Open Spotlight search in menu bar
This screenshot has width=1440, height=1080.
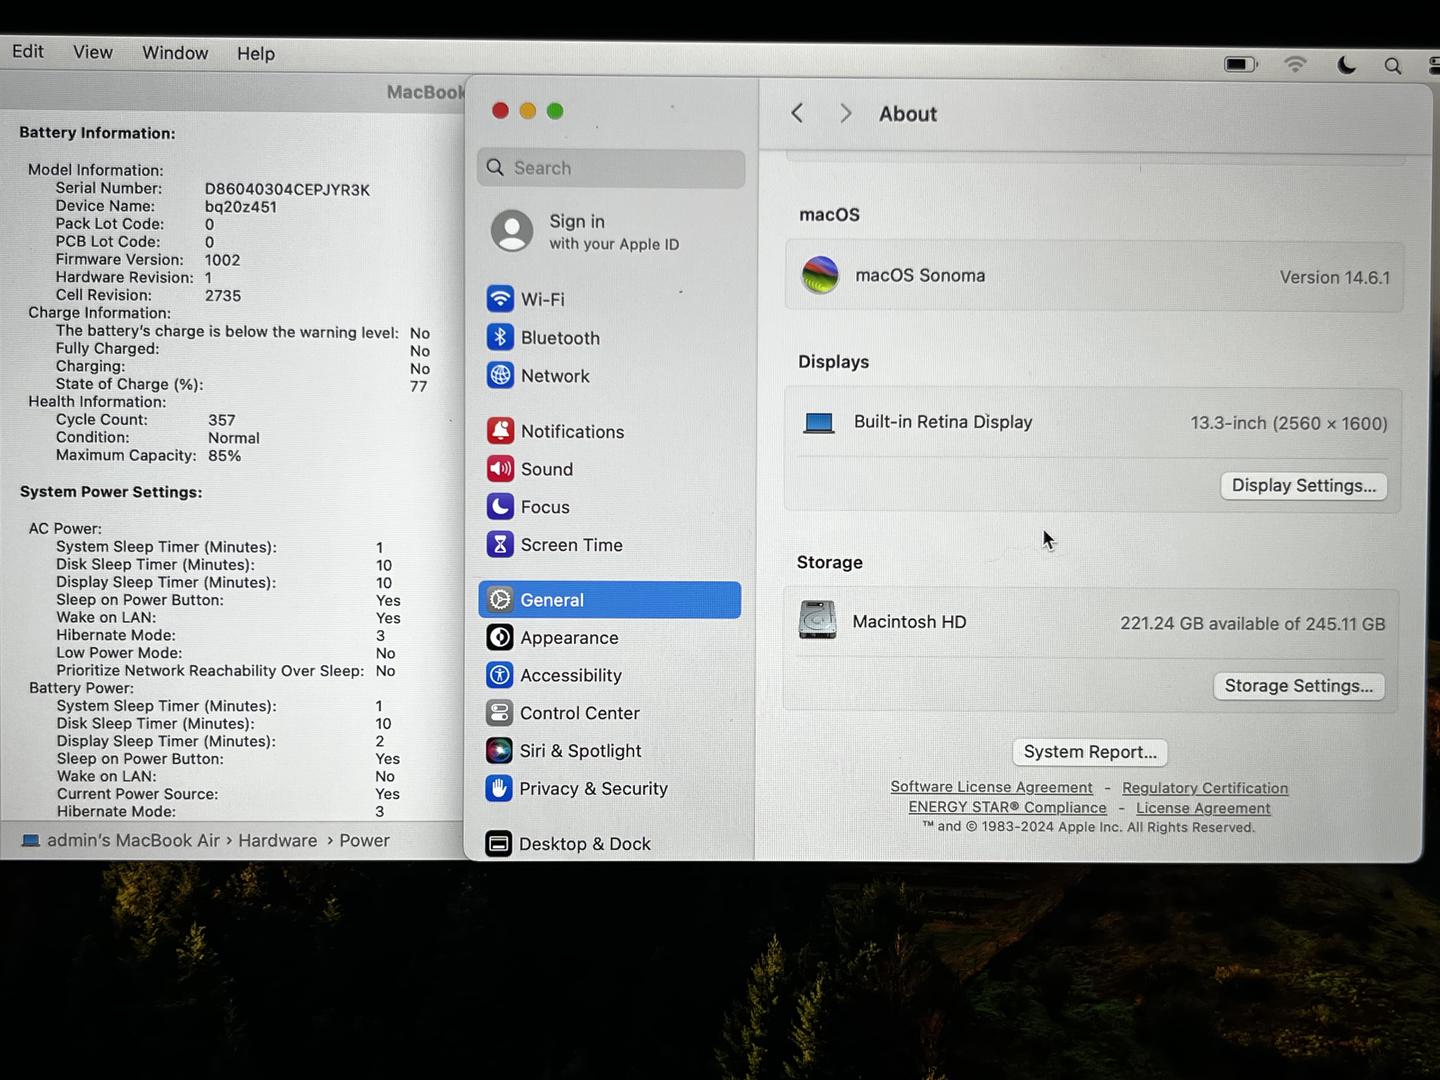click(x=1392, y=66)
